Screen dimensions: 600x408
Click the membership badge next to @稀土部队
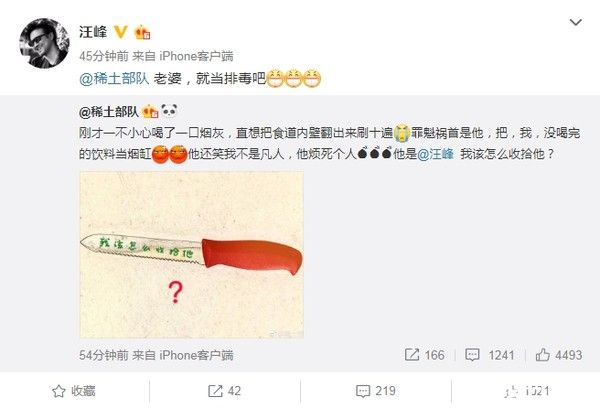point(150,112)
